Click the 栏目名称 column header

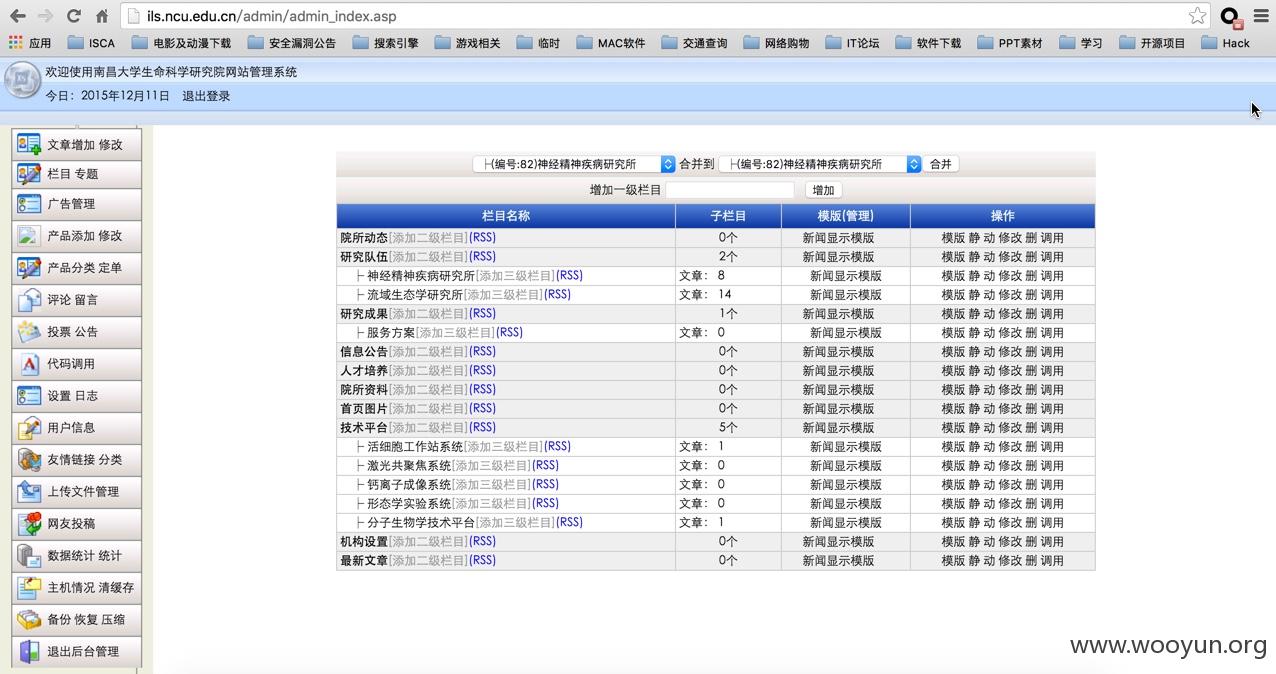coord(506,216)
